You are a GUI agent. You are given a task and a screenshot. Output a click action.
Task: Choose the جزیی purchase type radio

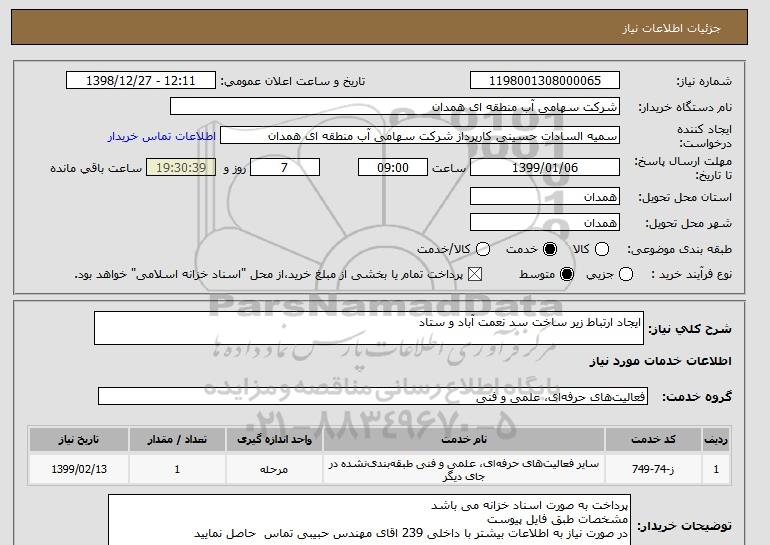tap(626, 274)
